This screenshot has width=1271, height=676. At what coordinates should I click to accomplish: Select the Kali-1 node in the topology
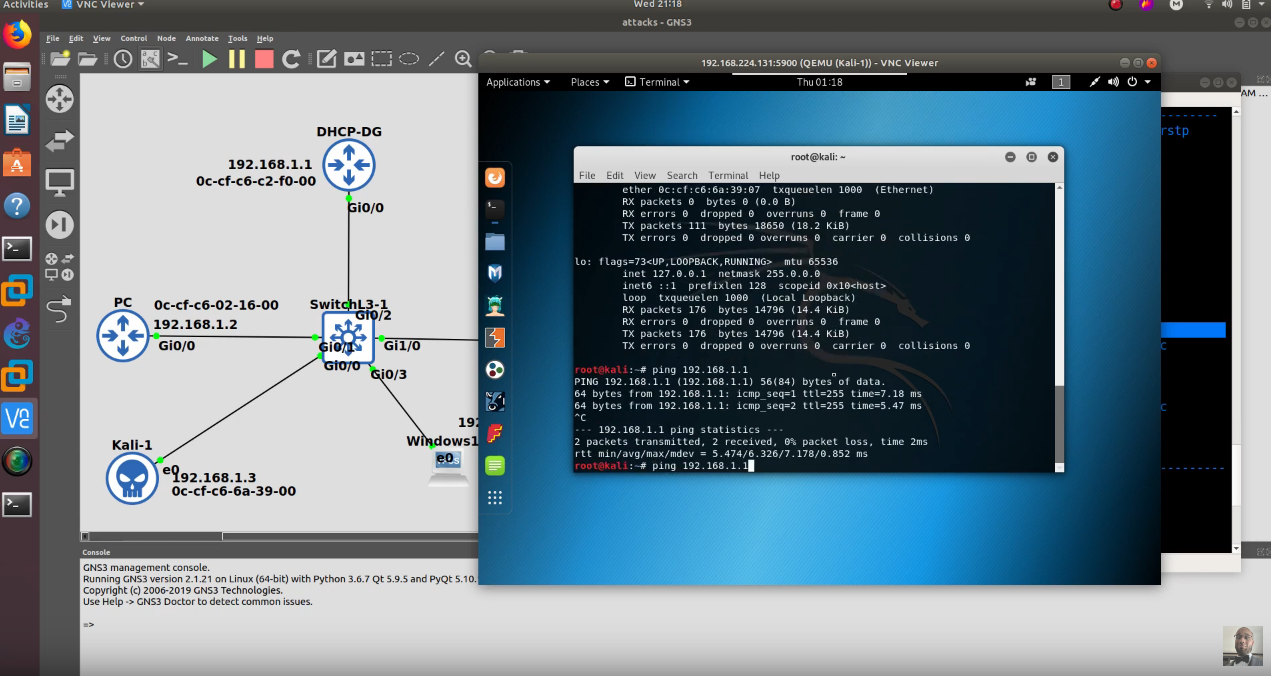131,477
